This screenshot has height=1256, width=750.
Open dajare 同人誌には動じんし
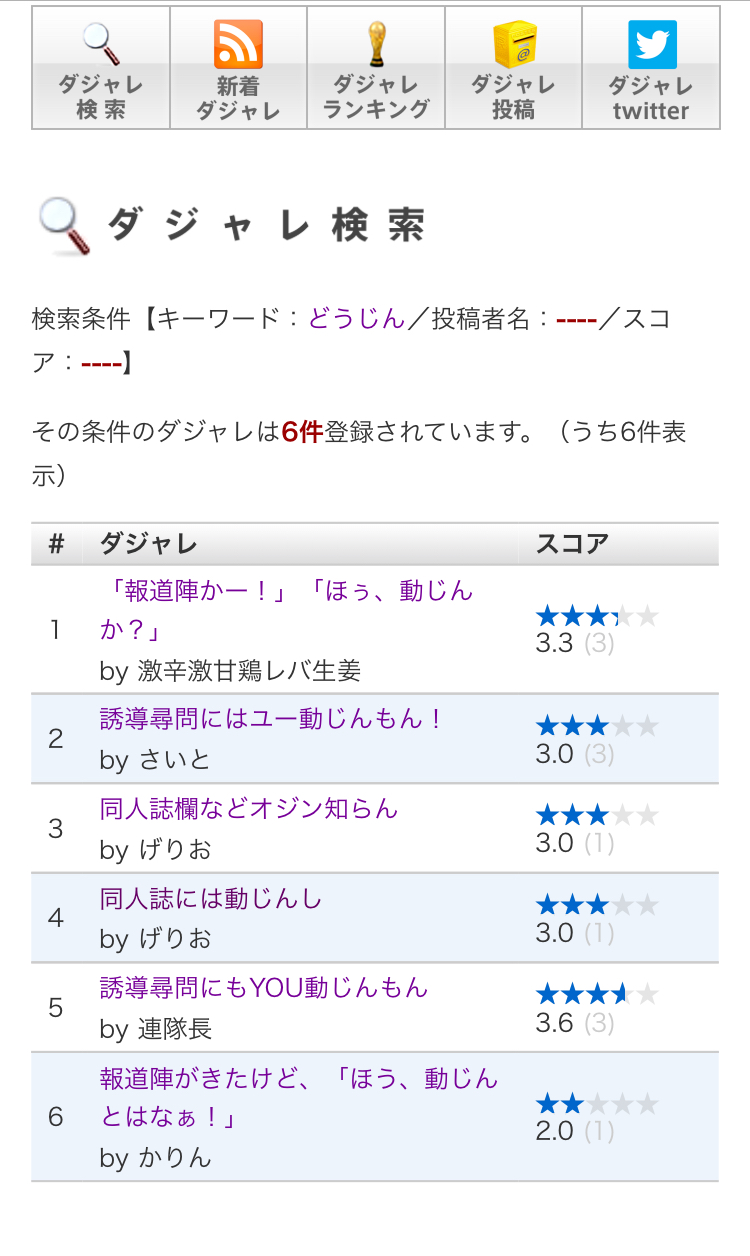pyautogui.click(x=211, y=899)
